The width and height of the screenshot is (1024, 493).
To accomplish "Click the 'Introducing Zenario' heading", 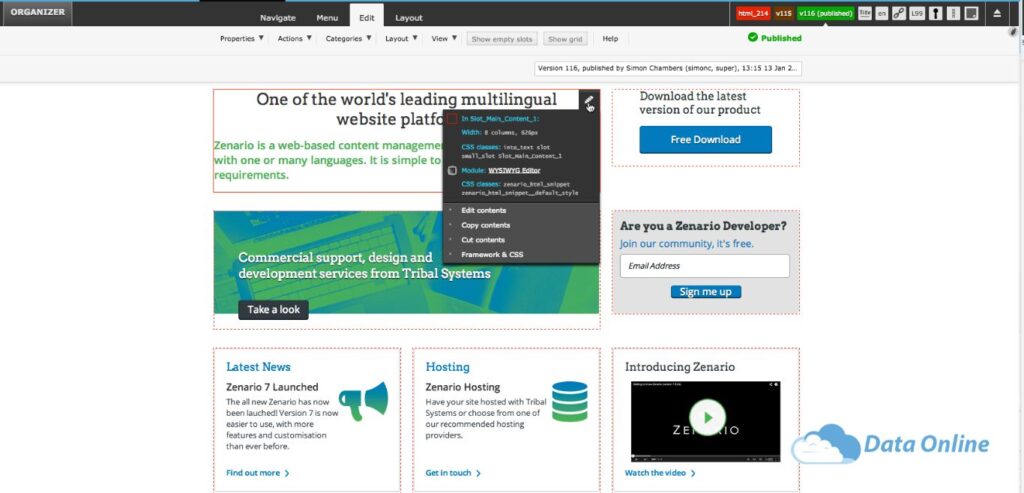I will pyautogui.click(x=680, y=367).
